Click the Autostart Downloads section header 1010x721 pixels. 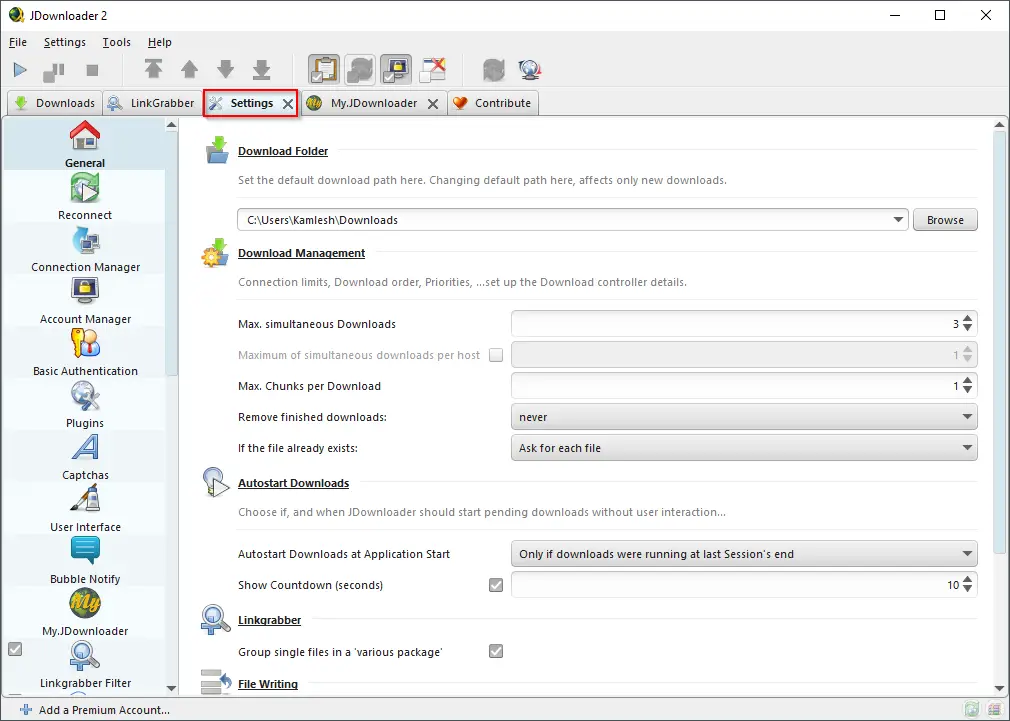click(293, 483)
